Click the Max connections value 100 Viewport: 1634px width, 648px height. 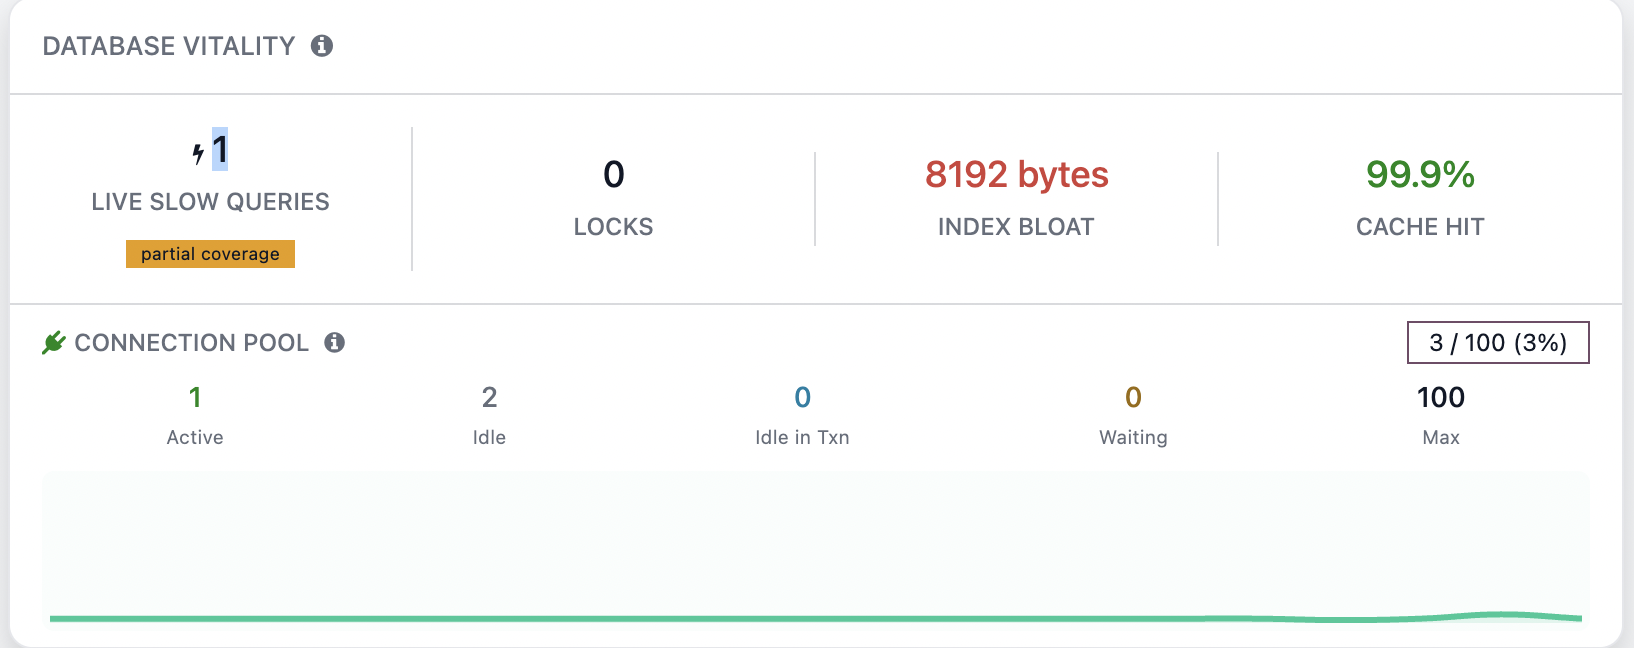pyautogui.click(x=1441, y=398)
